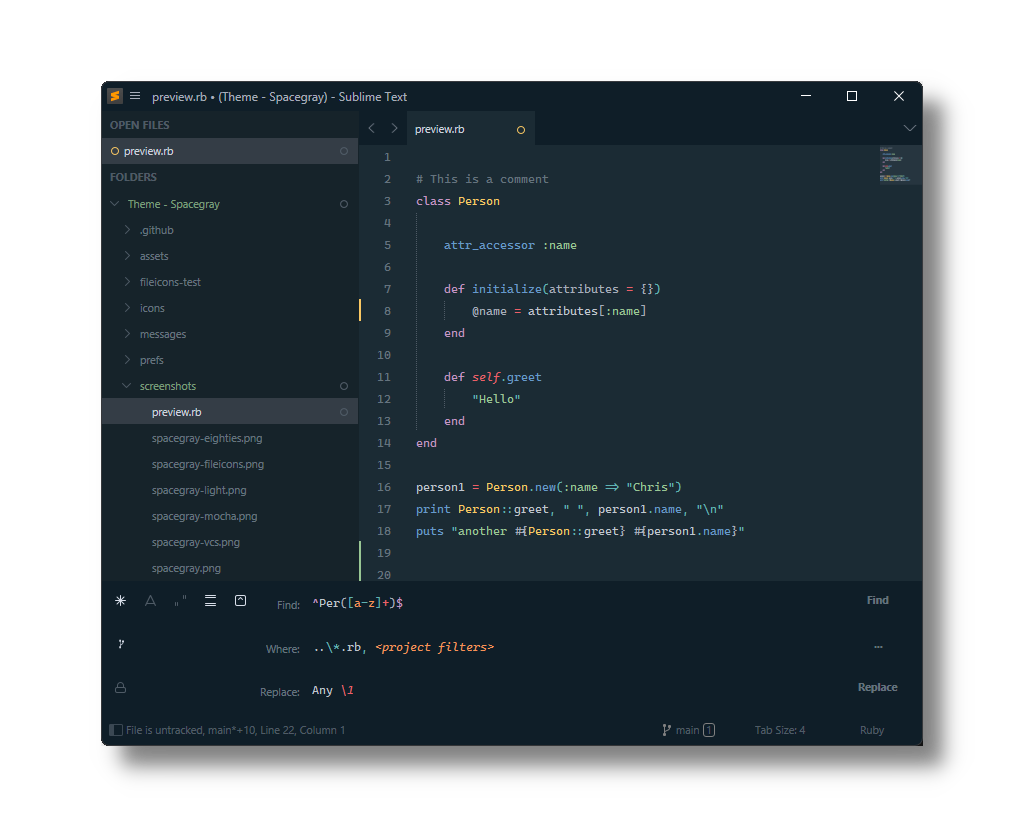This screenshot has width=1024, height=828.
Task: Click the OPEN FILES heading
Action: point(140,125)
